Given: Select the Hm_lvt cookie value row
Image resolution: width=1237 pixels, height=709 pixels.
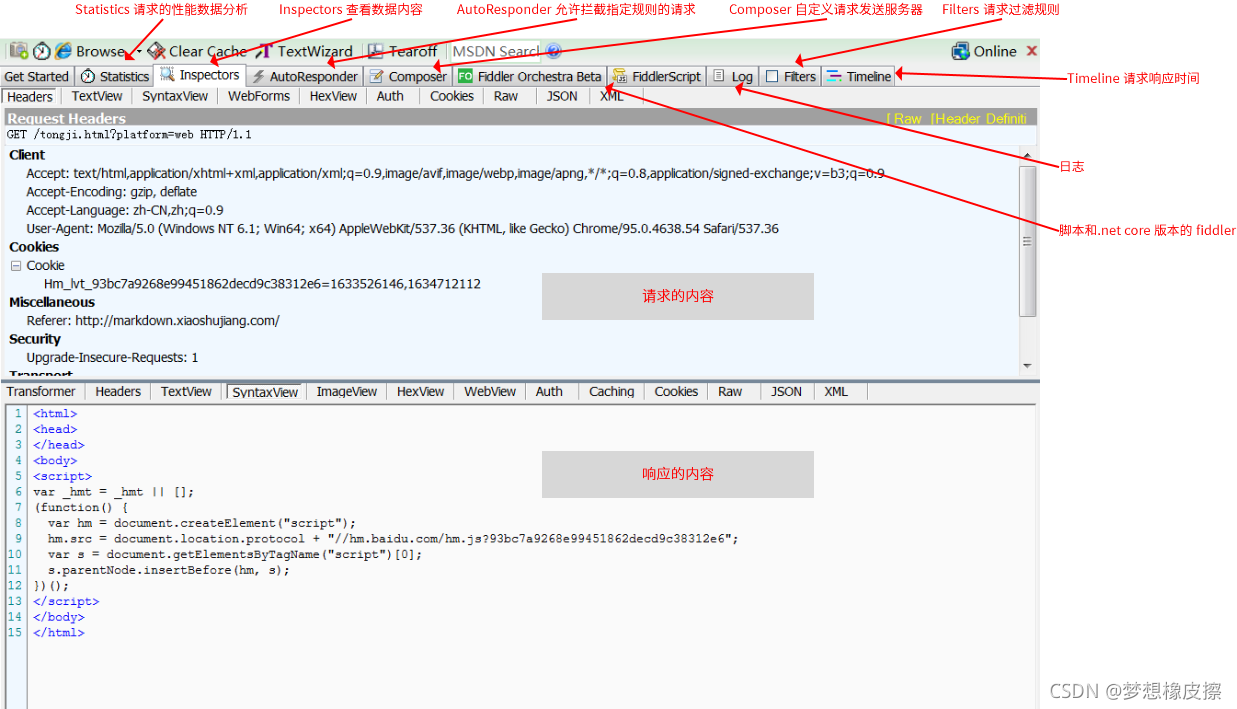Looking at the screenshot, I should tap(262, 284).
